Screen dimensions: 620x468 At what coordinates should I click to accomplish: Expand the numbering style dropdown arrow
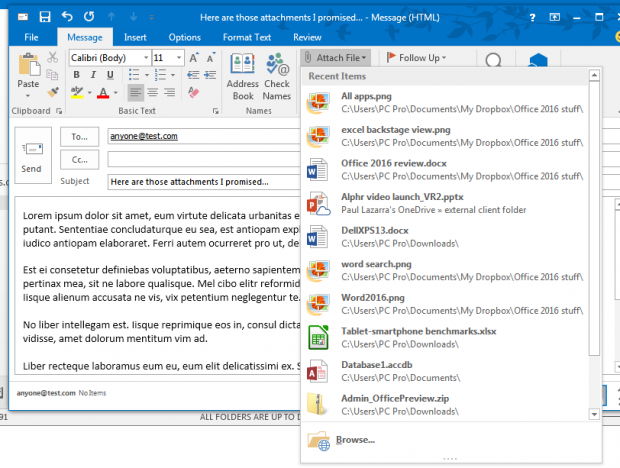point(173,75)
